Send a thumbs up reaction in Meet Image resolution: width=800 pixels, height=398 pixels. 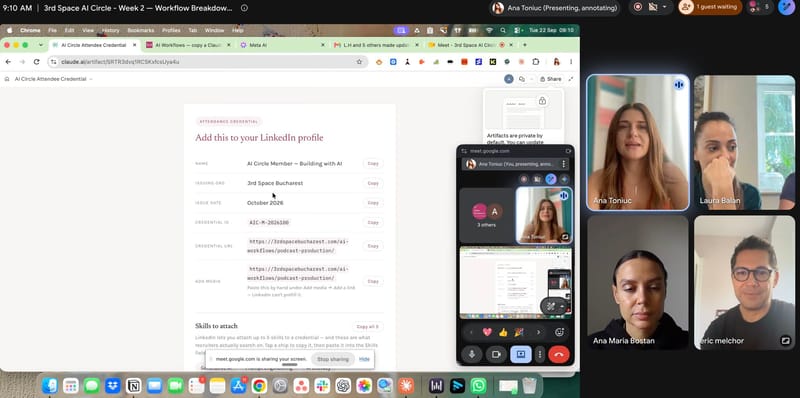(x=503, y=332)
